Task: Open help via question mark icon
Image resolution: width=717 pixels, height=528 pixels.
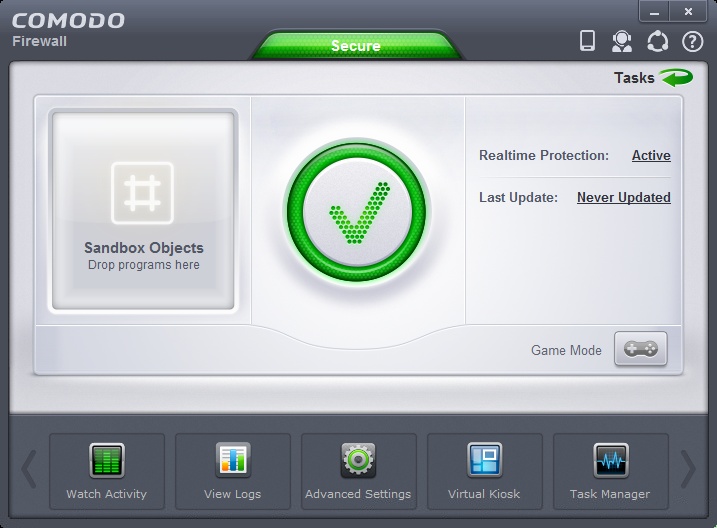Action: pos(692,41)
